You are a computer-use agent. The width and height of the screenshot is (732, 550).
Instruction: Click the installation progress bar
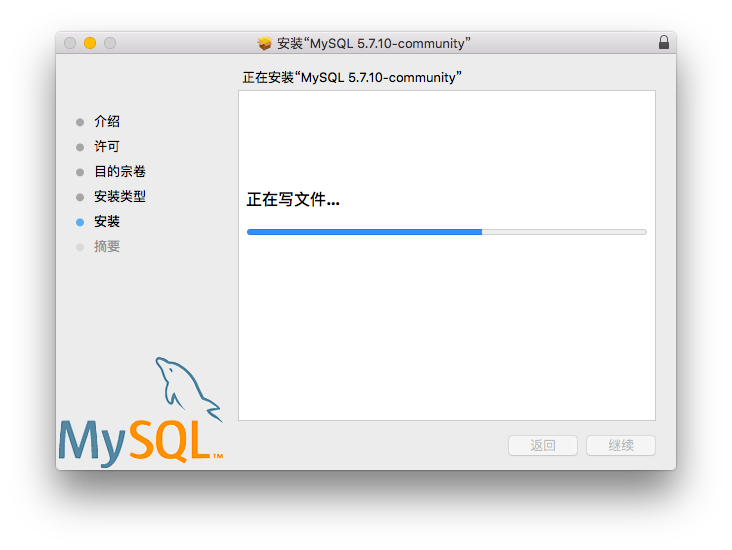(x=447, y=232)
